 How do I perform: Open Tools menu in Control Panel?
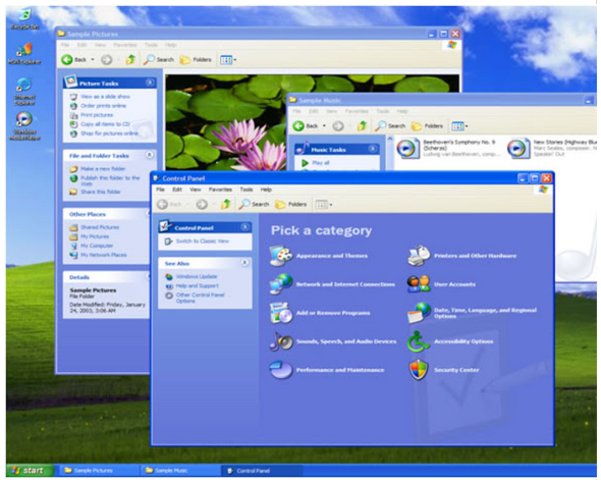pyautogui.click(x=246, y=189)
